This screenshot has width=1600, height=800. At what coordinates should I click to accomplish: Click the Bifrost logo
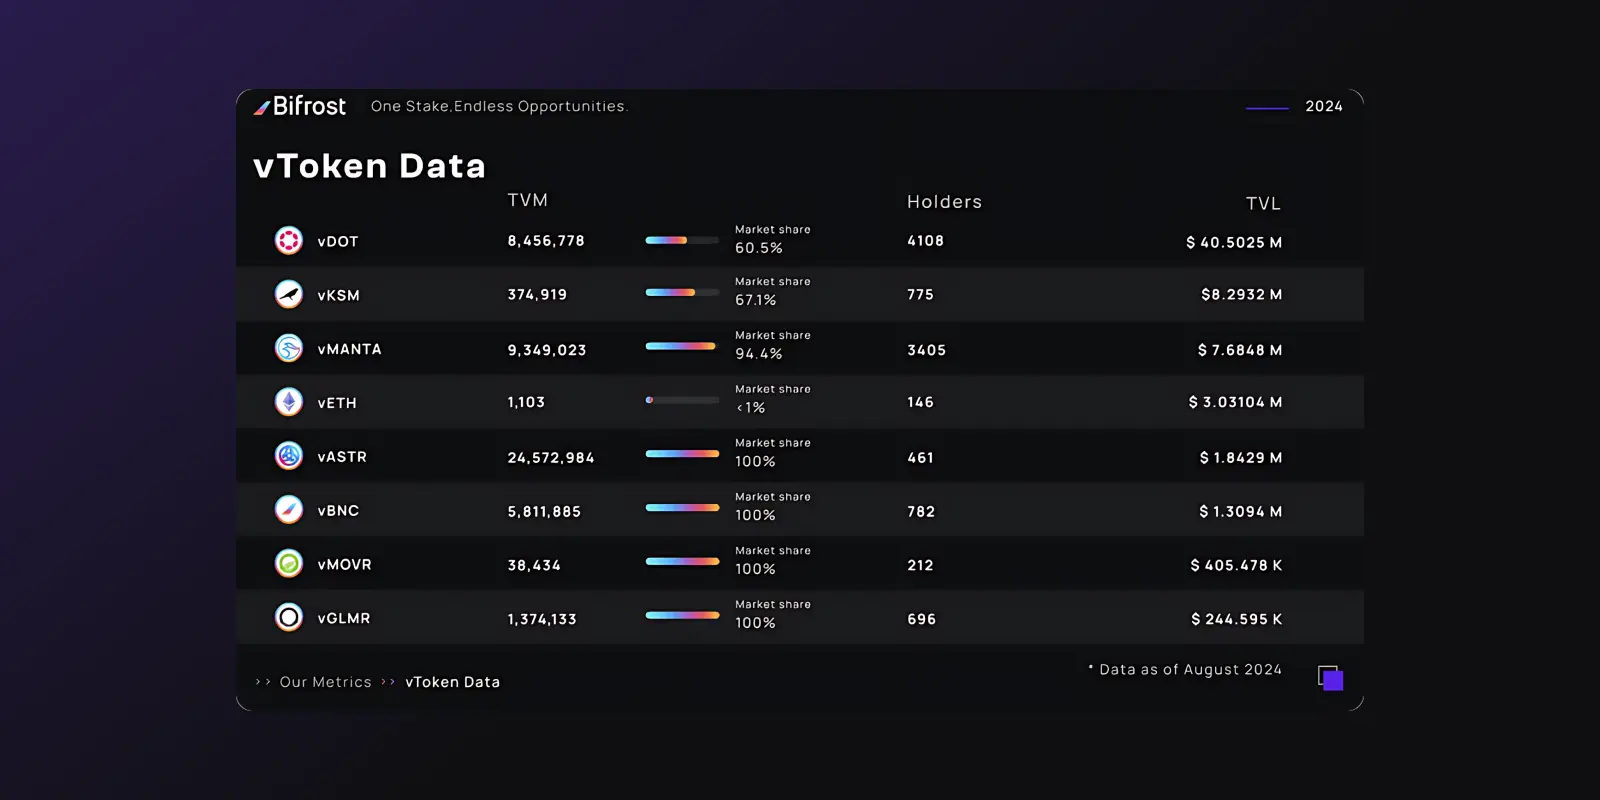coord(300,106)
